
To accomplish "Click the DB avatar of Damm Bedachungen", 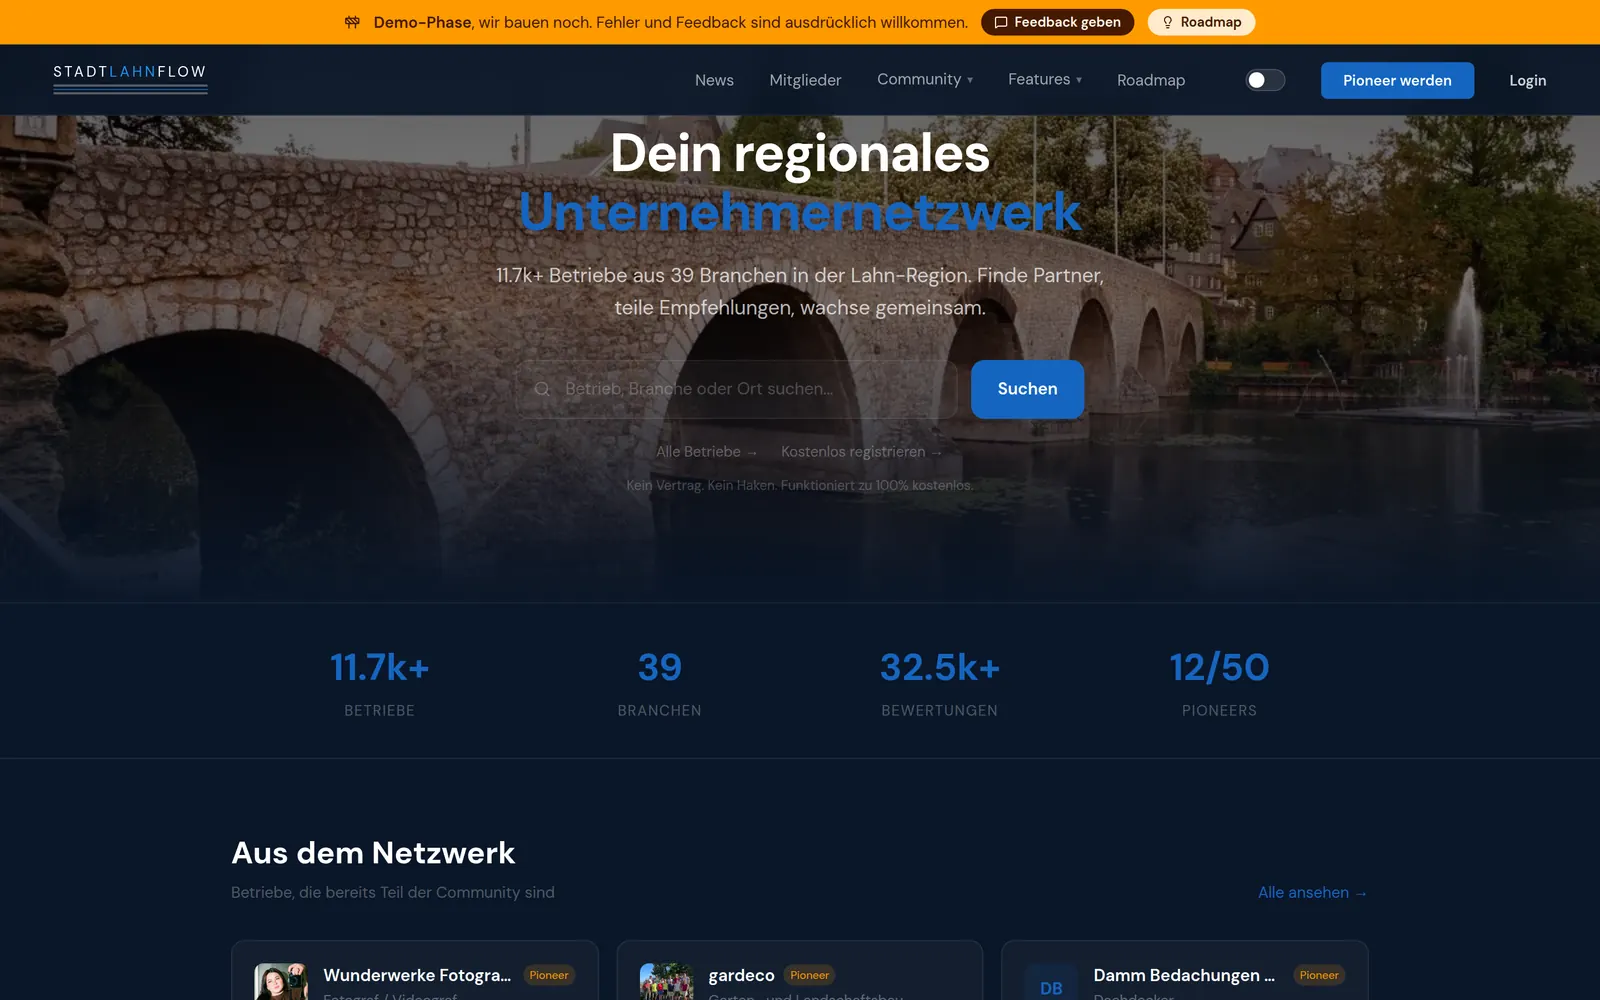I will pos(1051,982).
